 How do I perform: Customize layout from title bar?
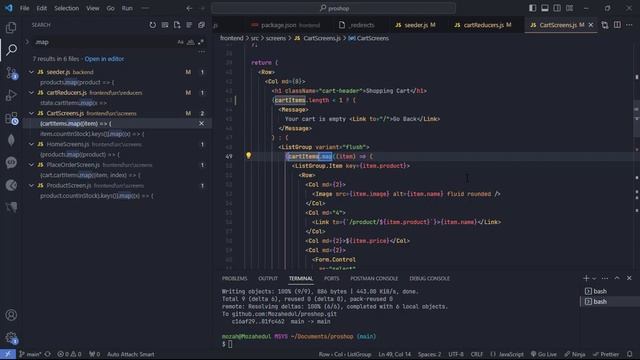click(569, 8)
